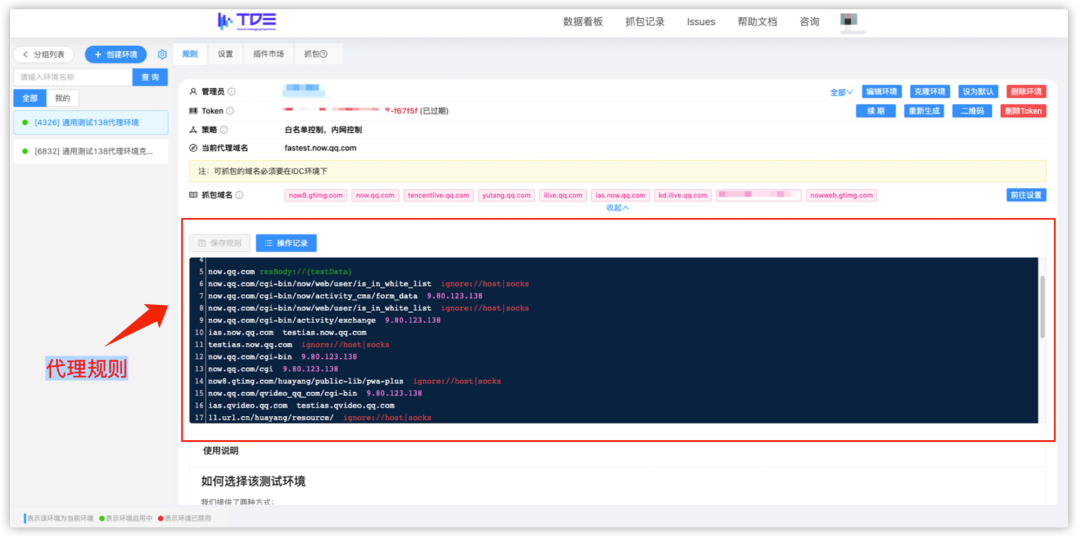Open the environment settings gear icon
The height and width of the screenshot is (536, 1080).
[x=163, y=54]
